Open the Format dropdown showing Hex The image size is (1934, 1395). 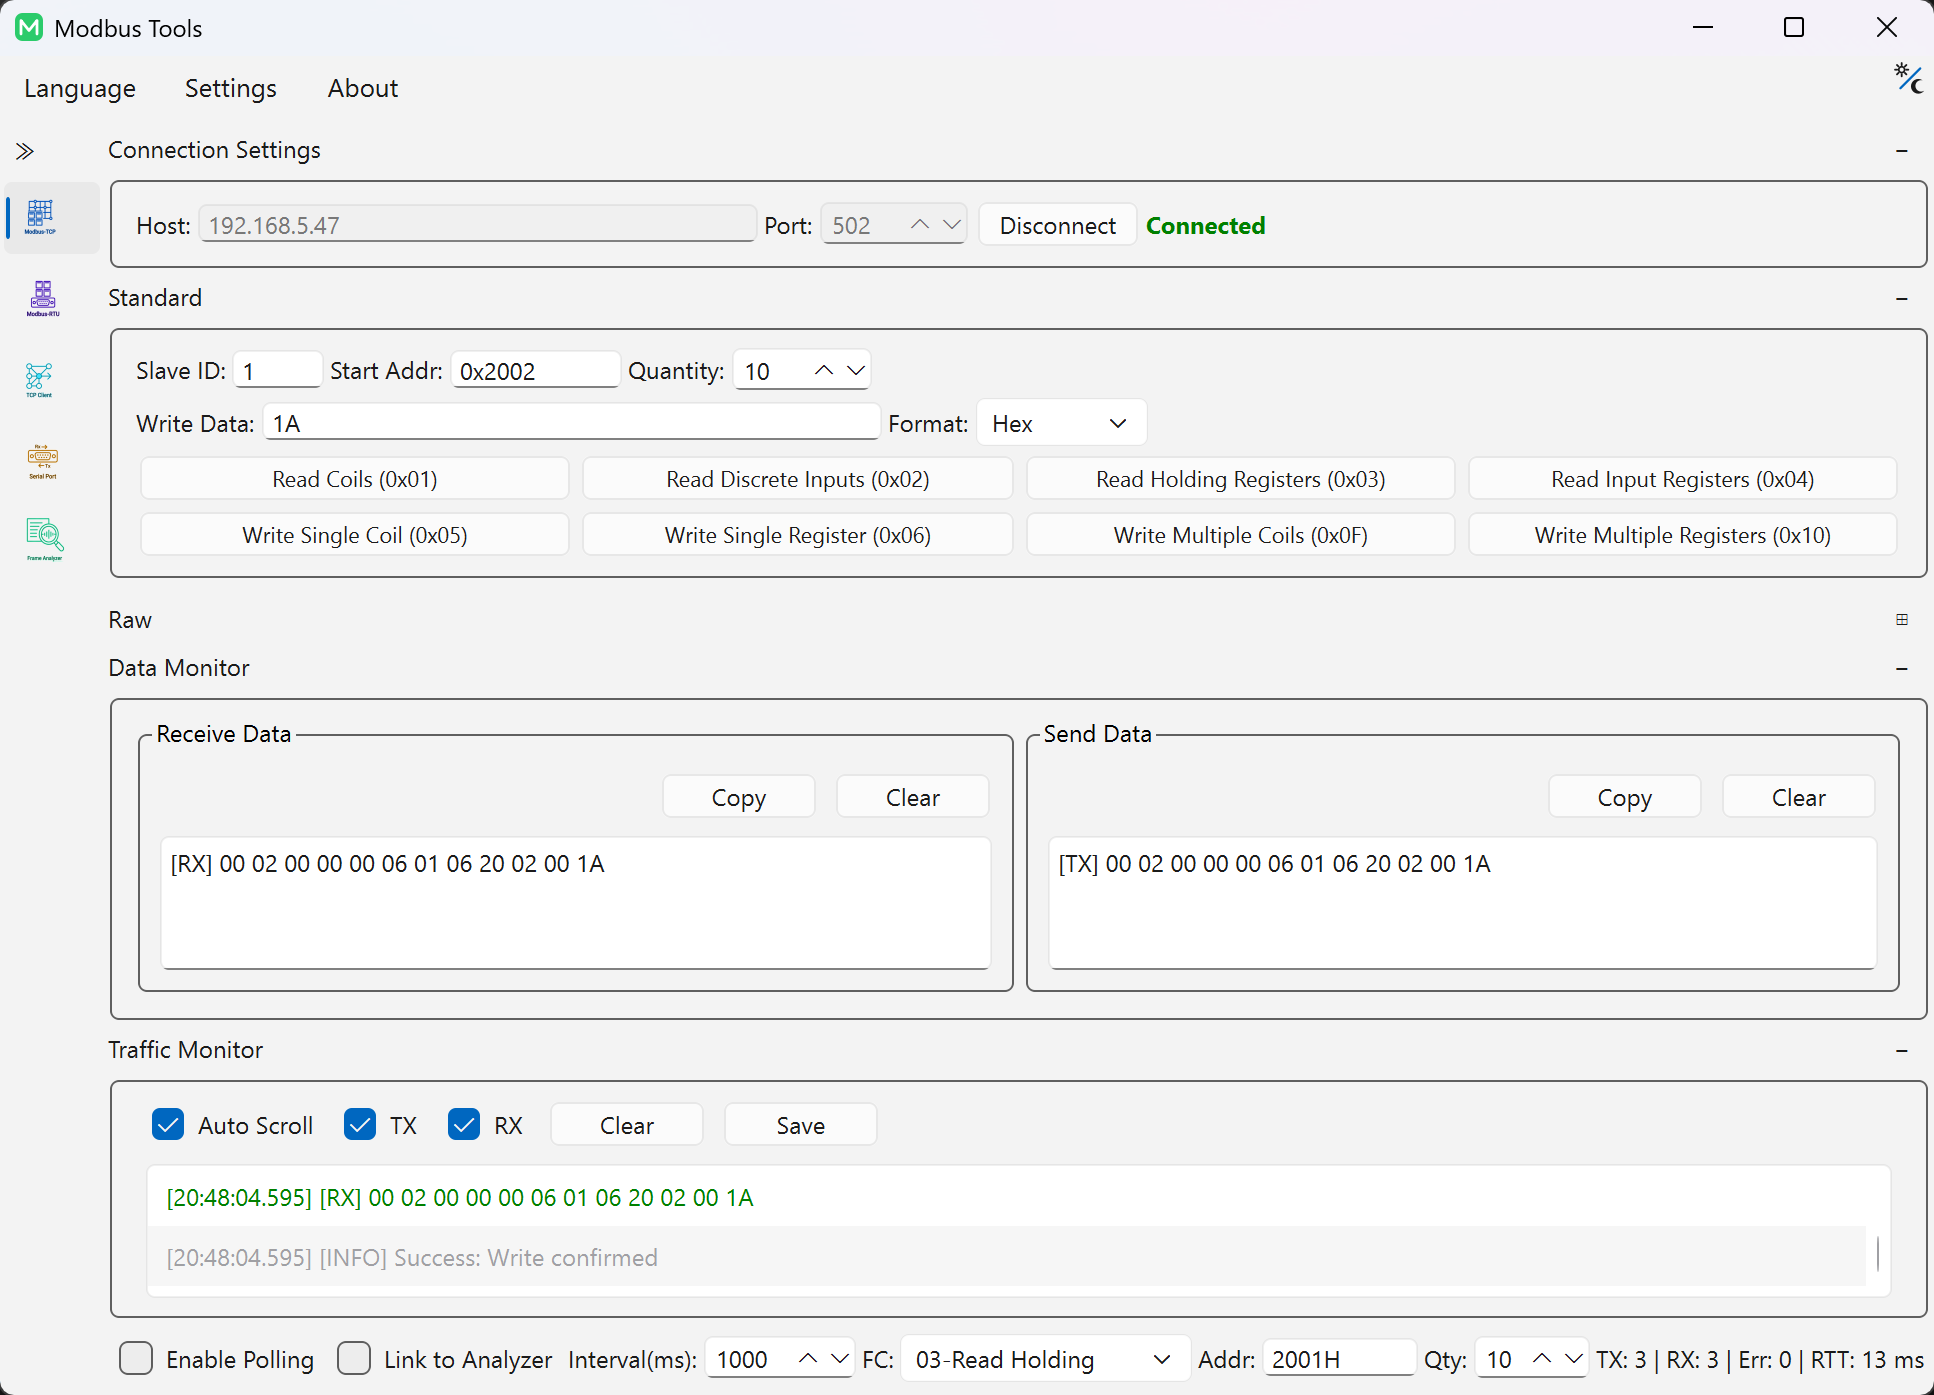tap(1061, 424)
